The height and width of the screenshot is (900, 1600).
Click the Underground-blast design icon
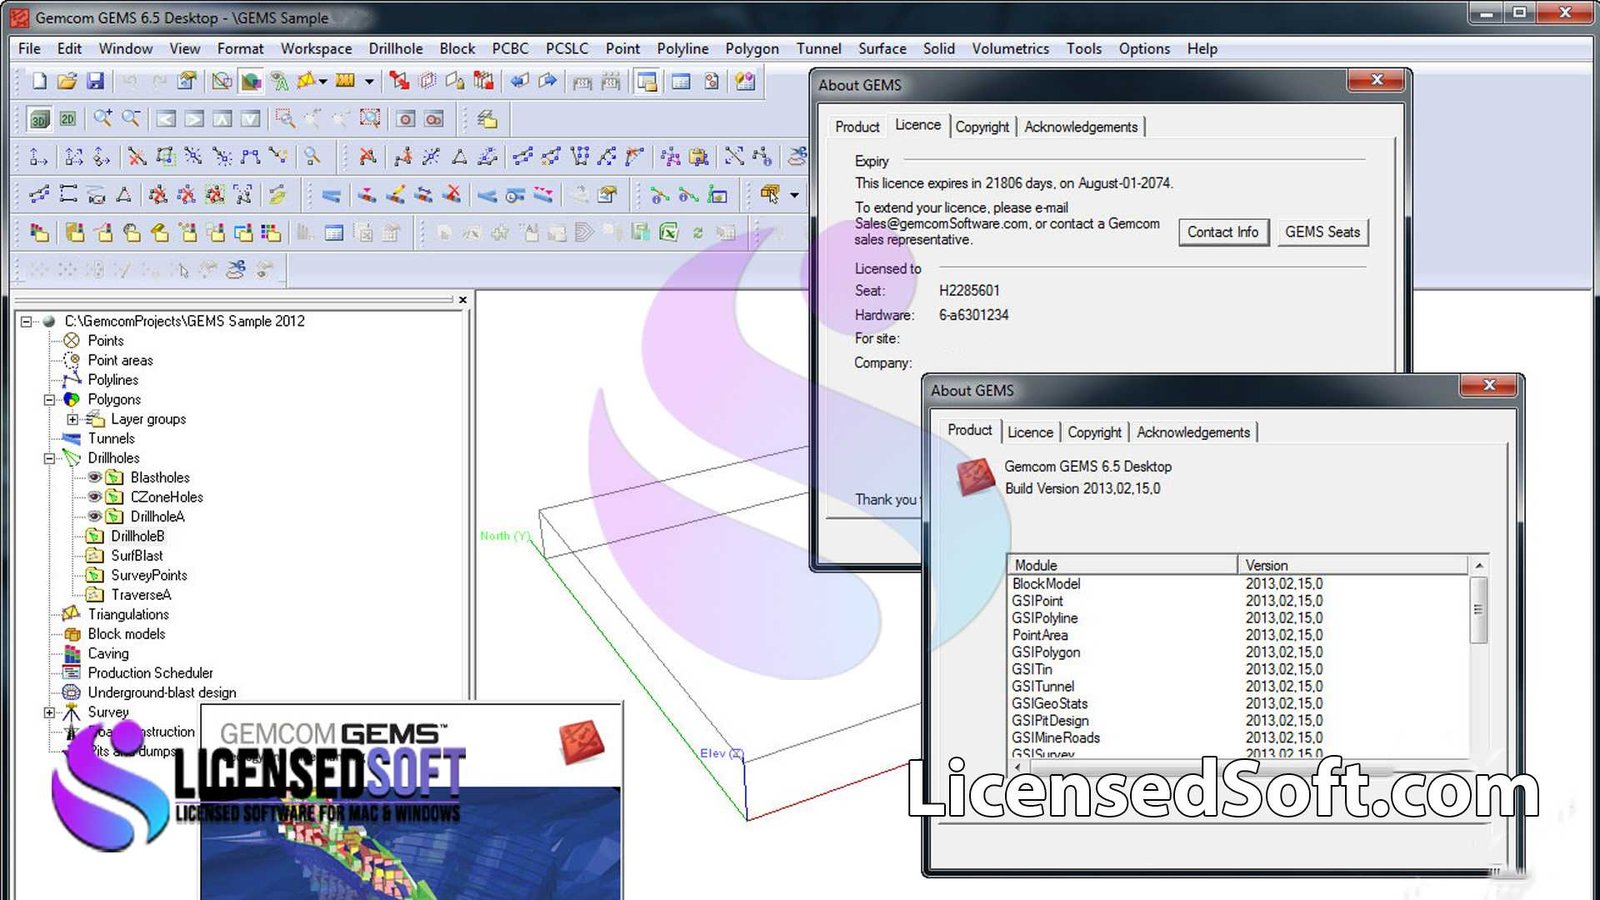coord(71,692)
